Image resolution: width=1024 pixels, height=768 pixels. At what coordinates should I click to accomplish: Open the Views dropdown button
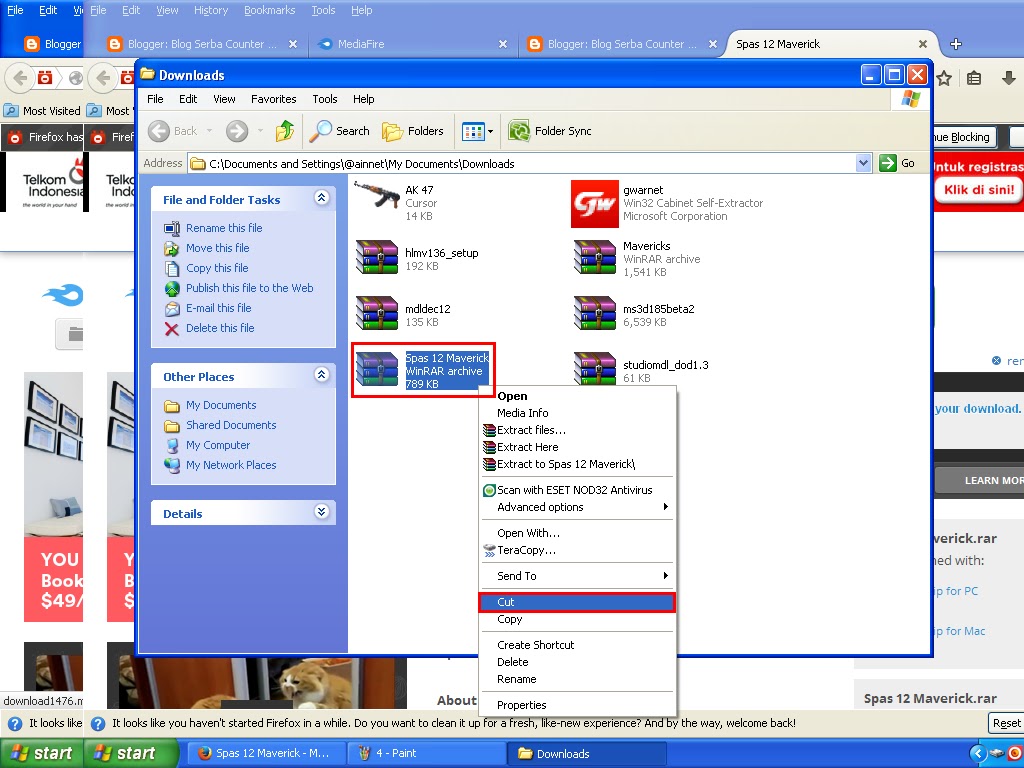(x=478, y=131)
